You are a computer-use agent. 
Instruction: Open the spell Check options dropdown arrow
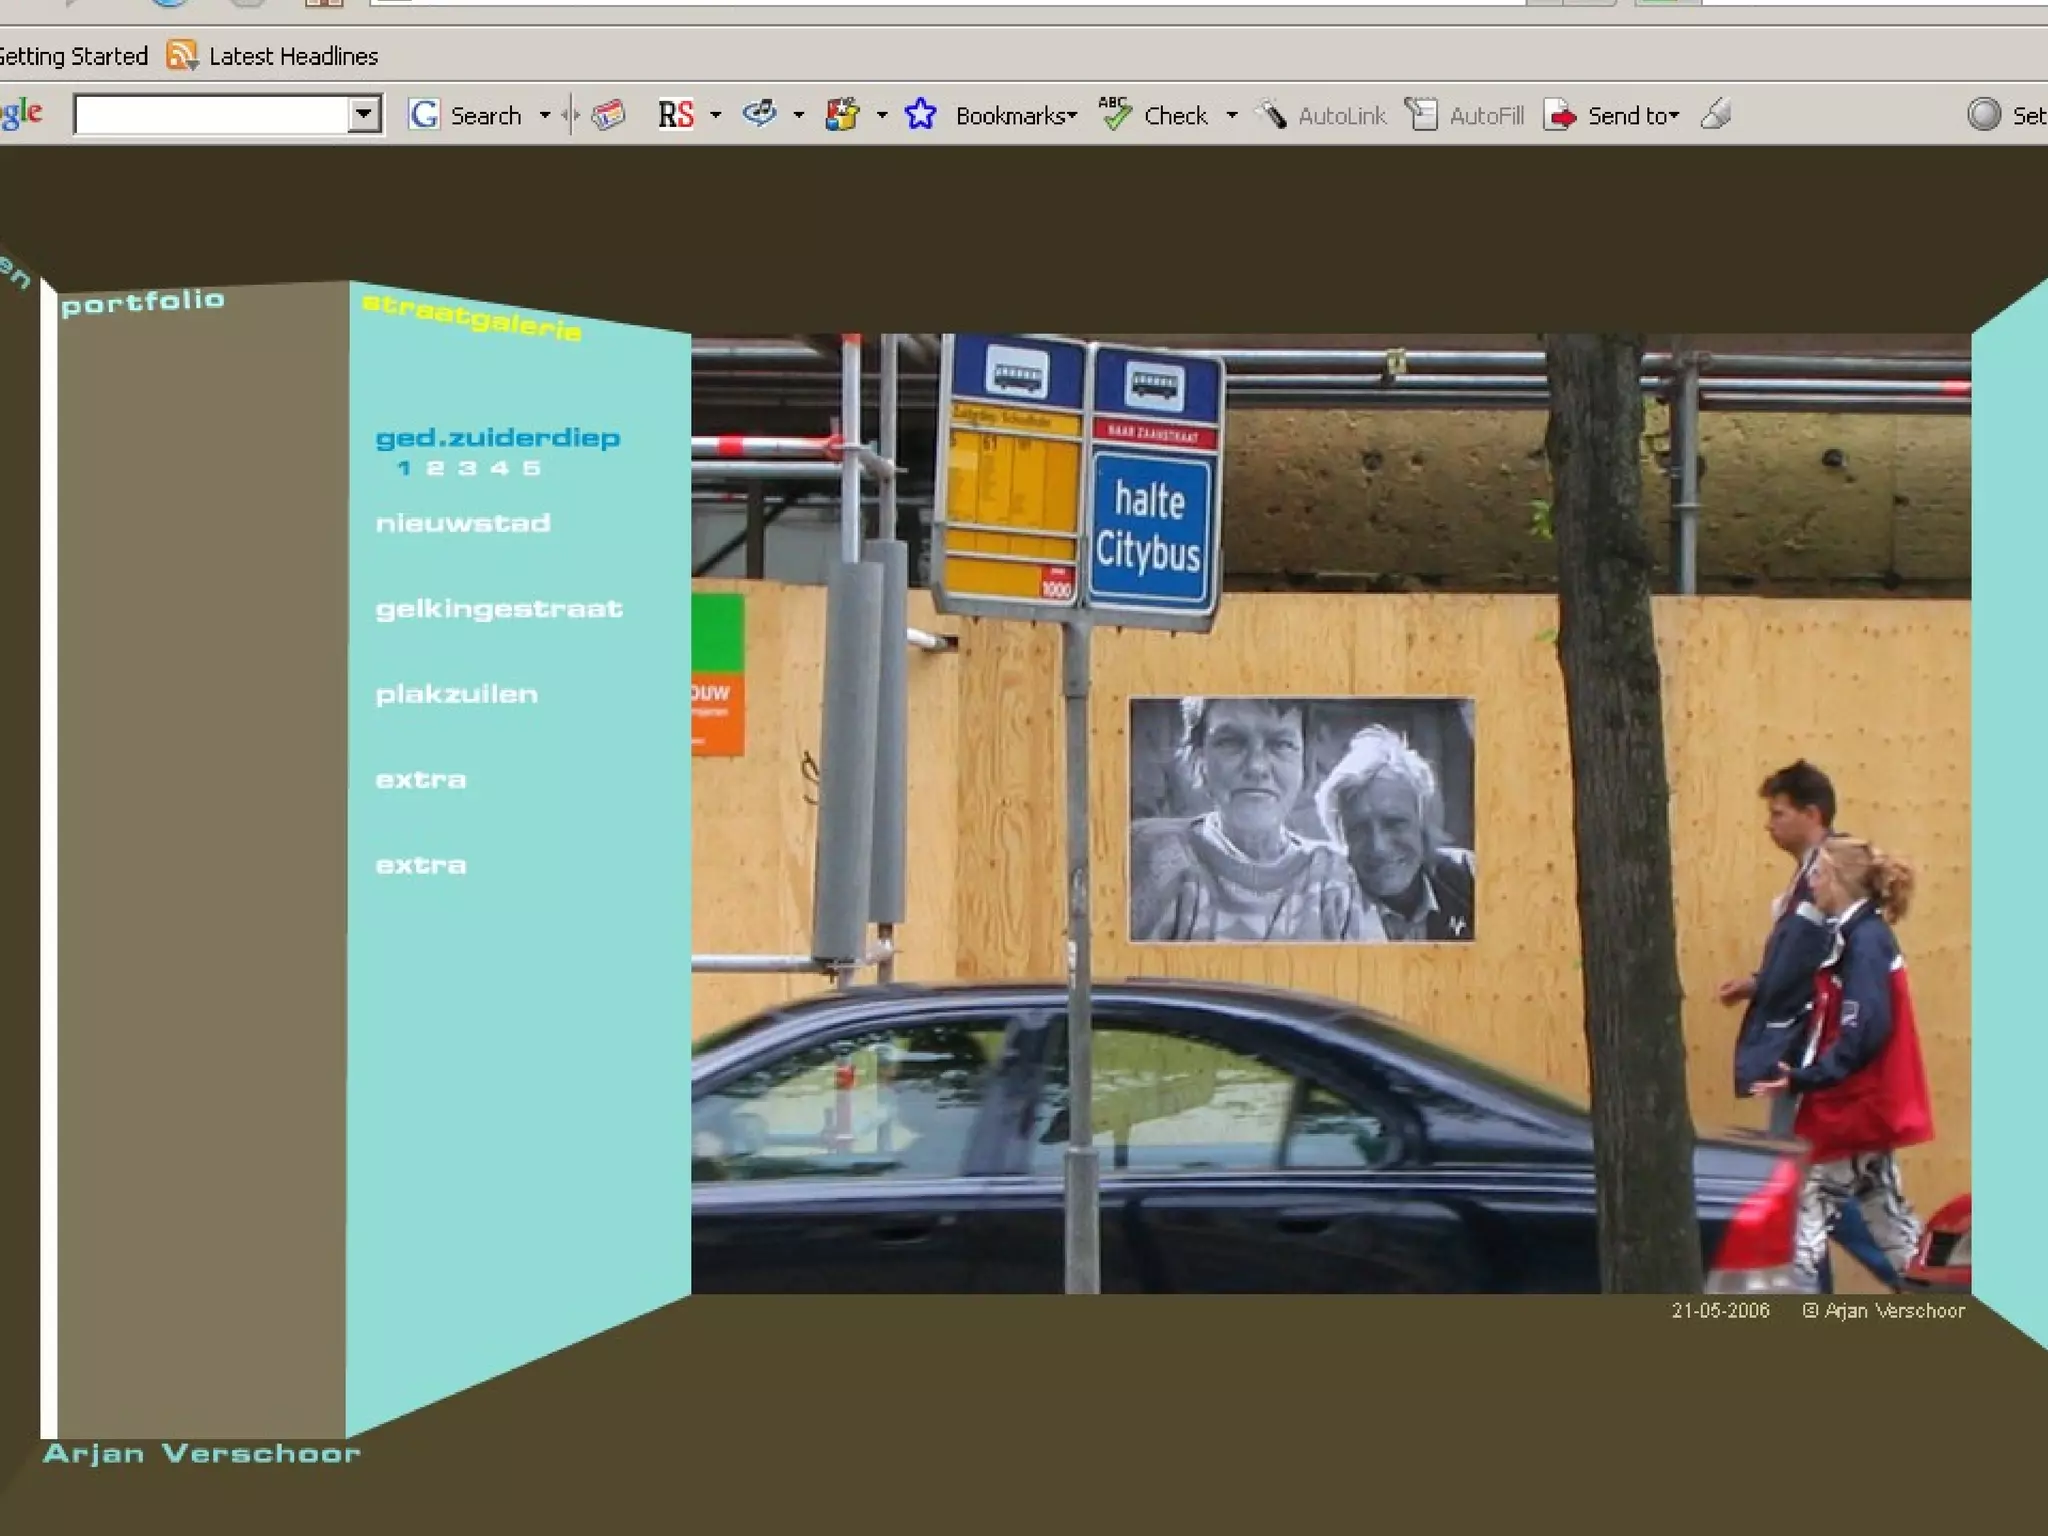point(1232,116)
